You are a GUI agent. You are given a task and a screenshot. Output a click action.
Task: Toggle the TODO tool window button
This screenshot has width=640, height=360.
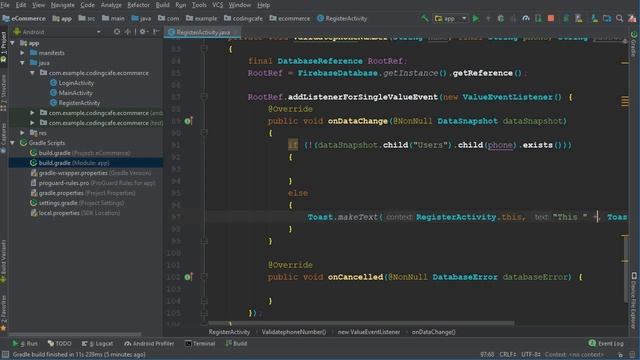click(x=60, y=344)
